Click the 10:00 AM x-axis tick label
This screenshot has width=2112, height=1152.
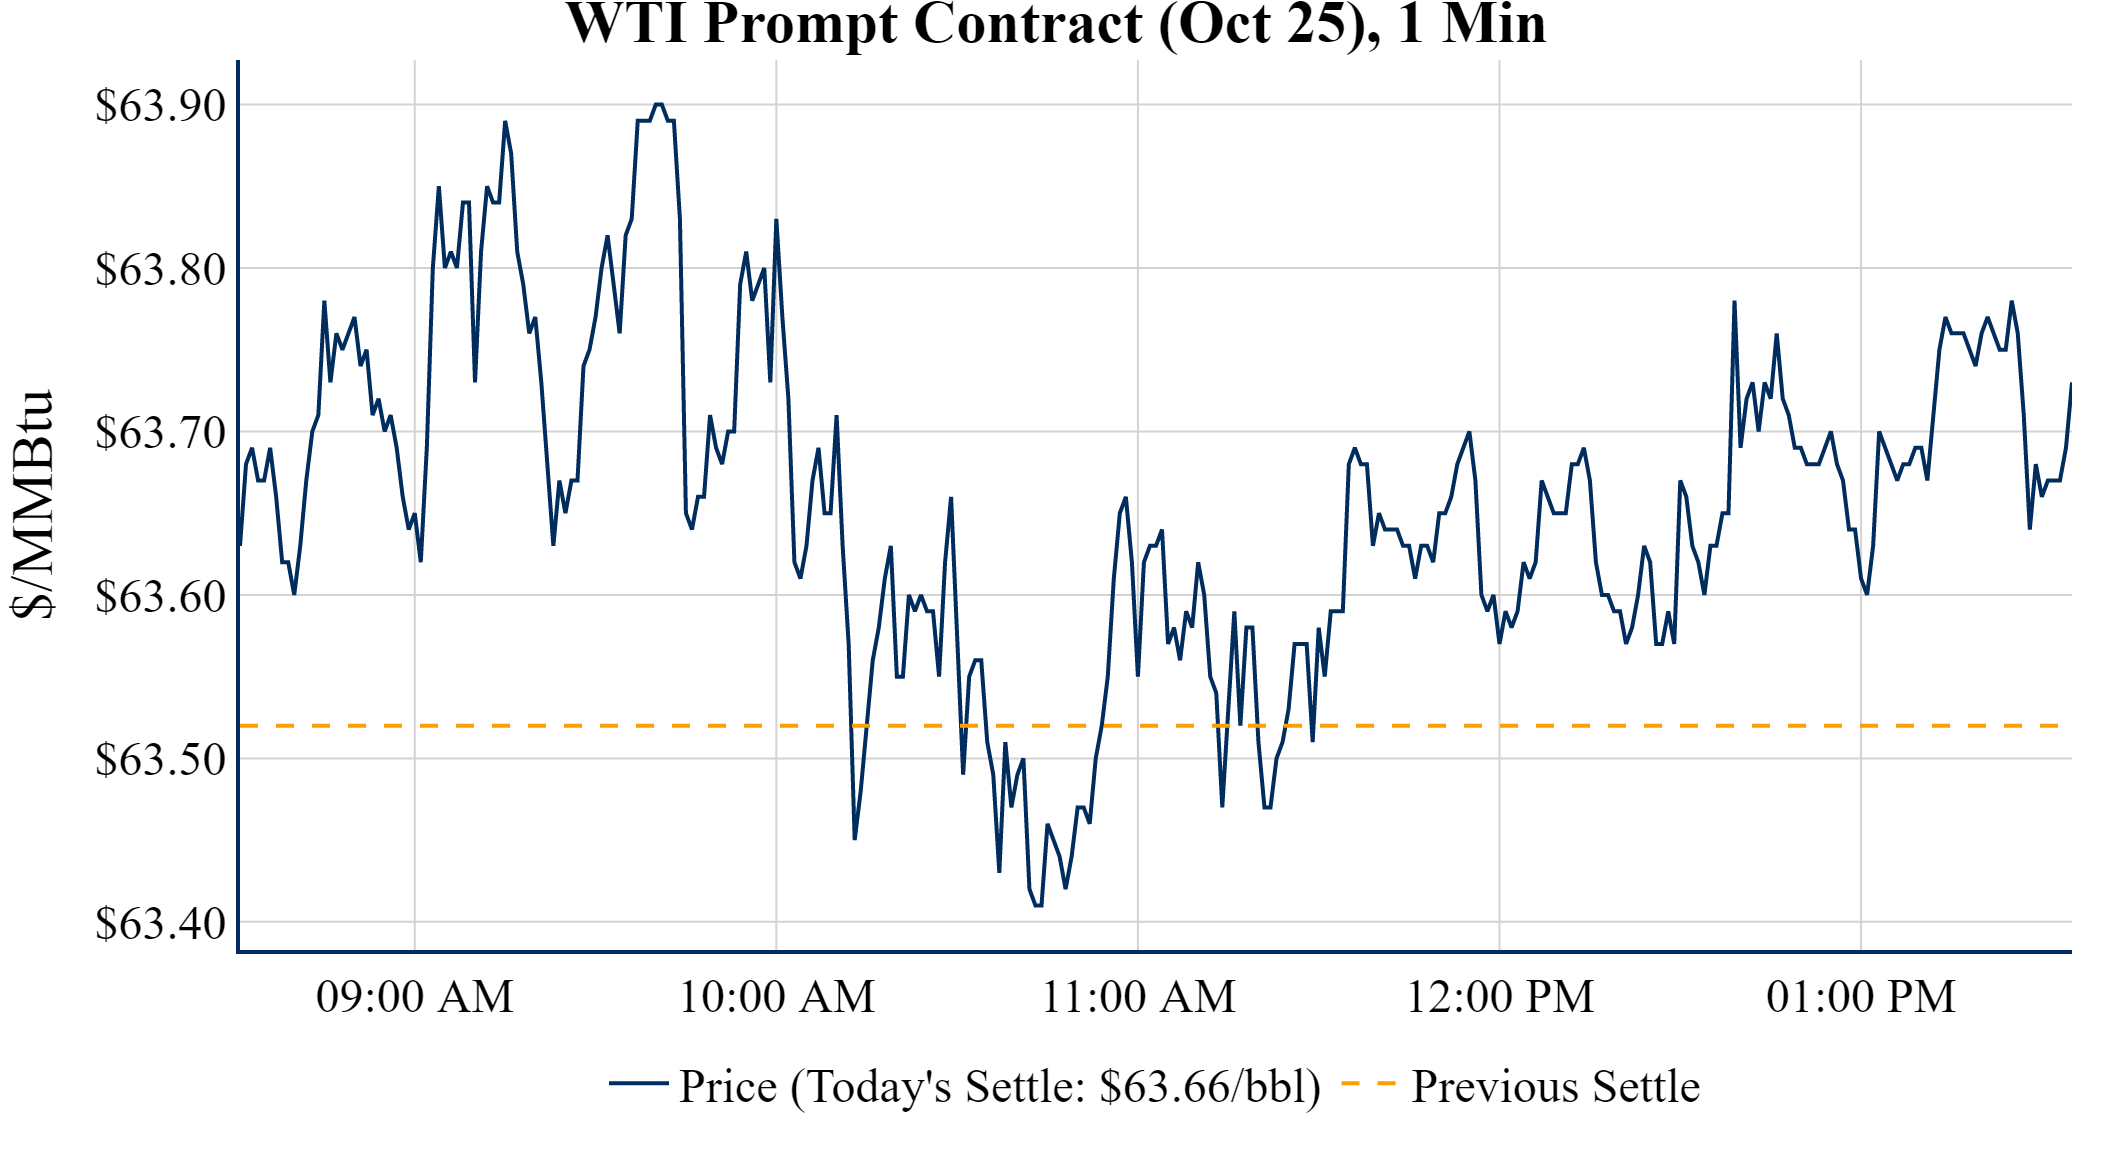pyautogui.click(x=777, y=997)
